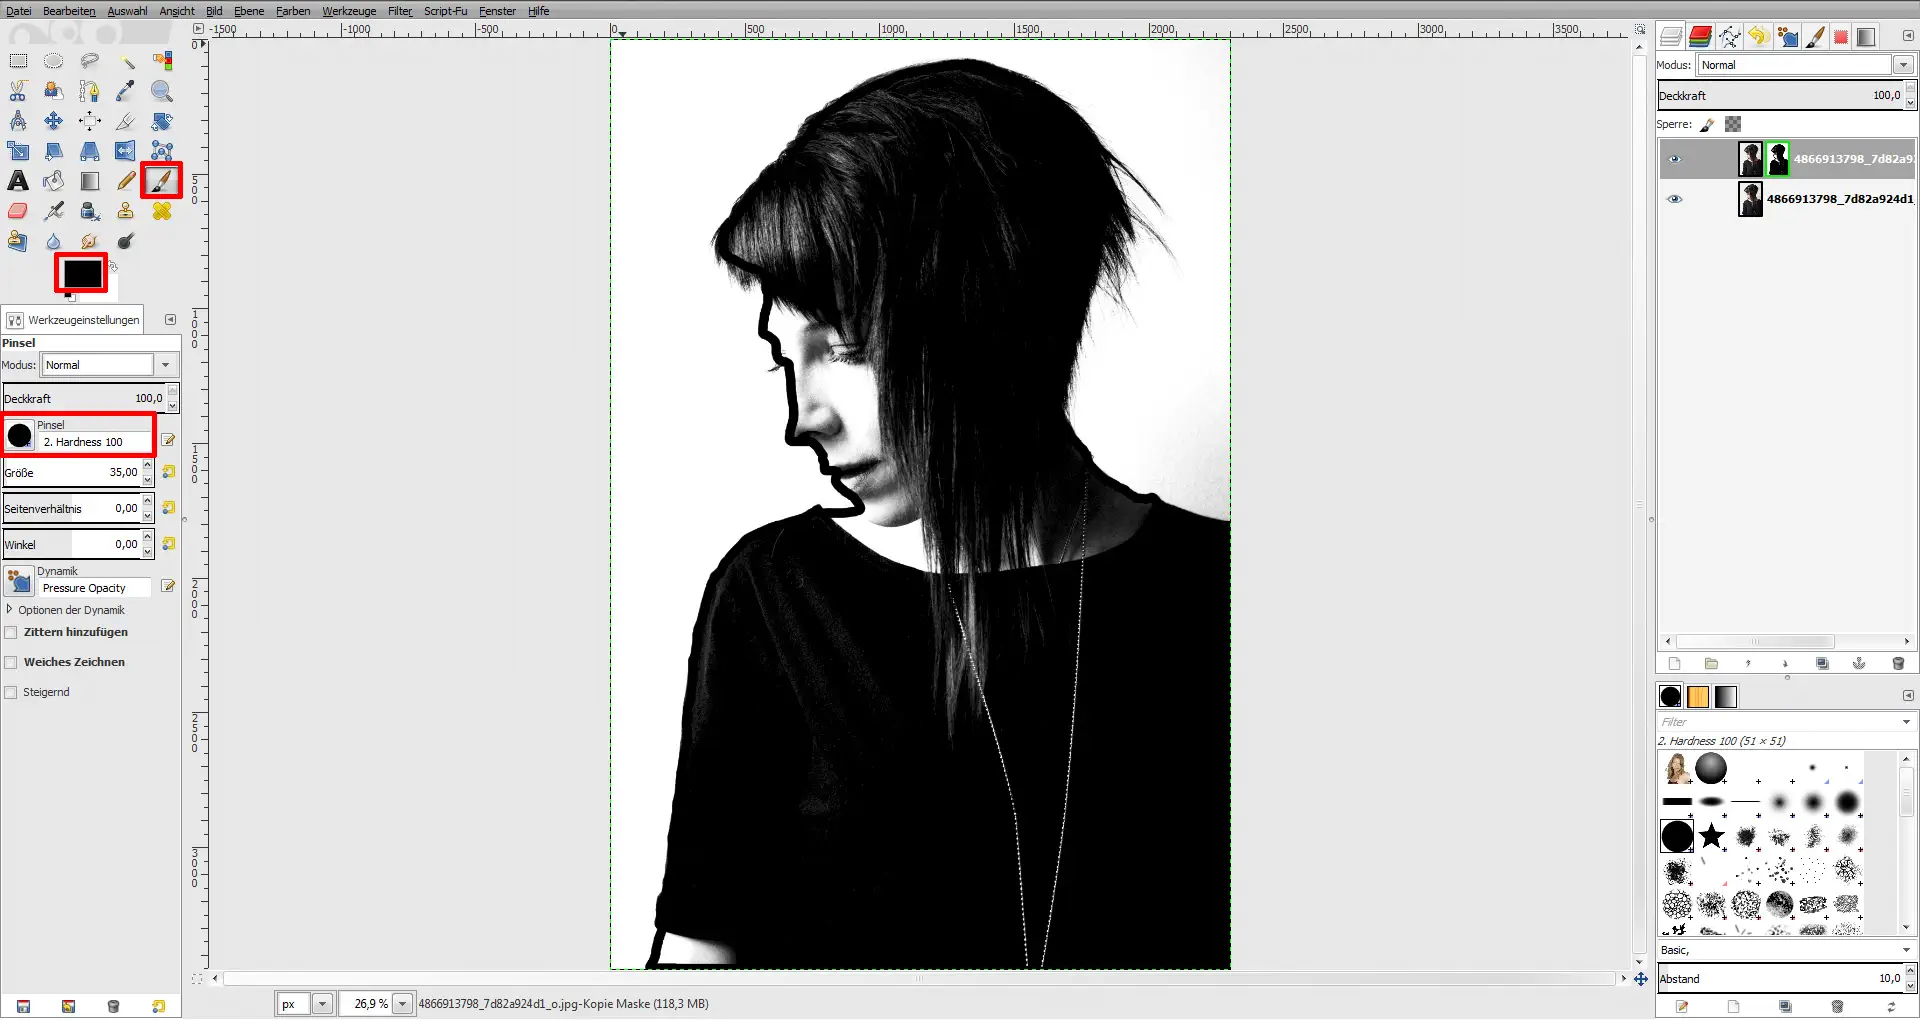Select the Fuzzy Select magic wand tool
Image resolution: width=1920 pixels, height=1020 pixels.
[127, 60]
